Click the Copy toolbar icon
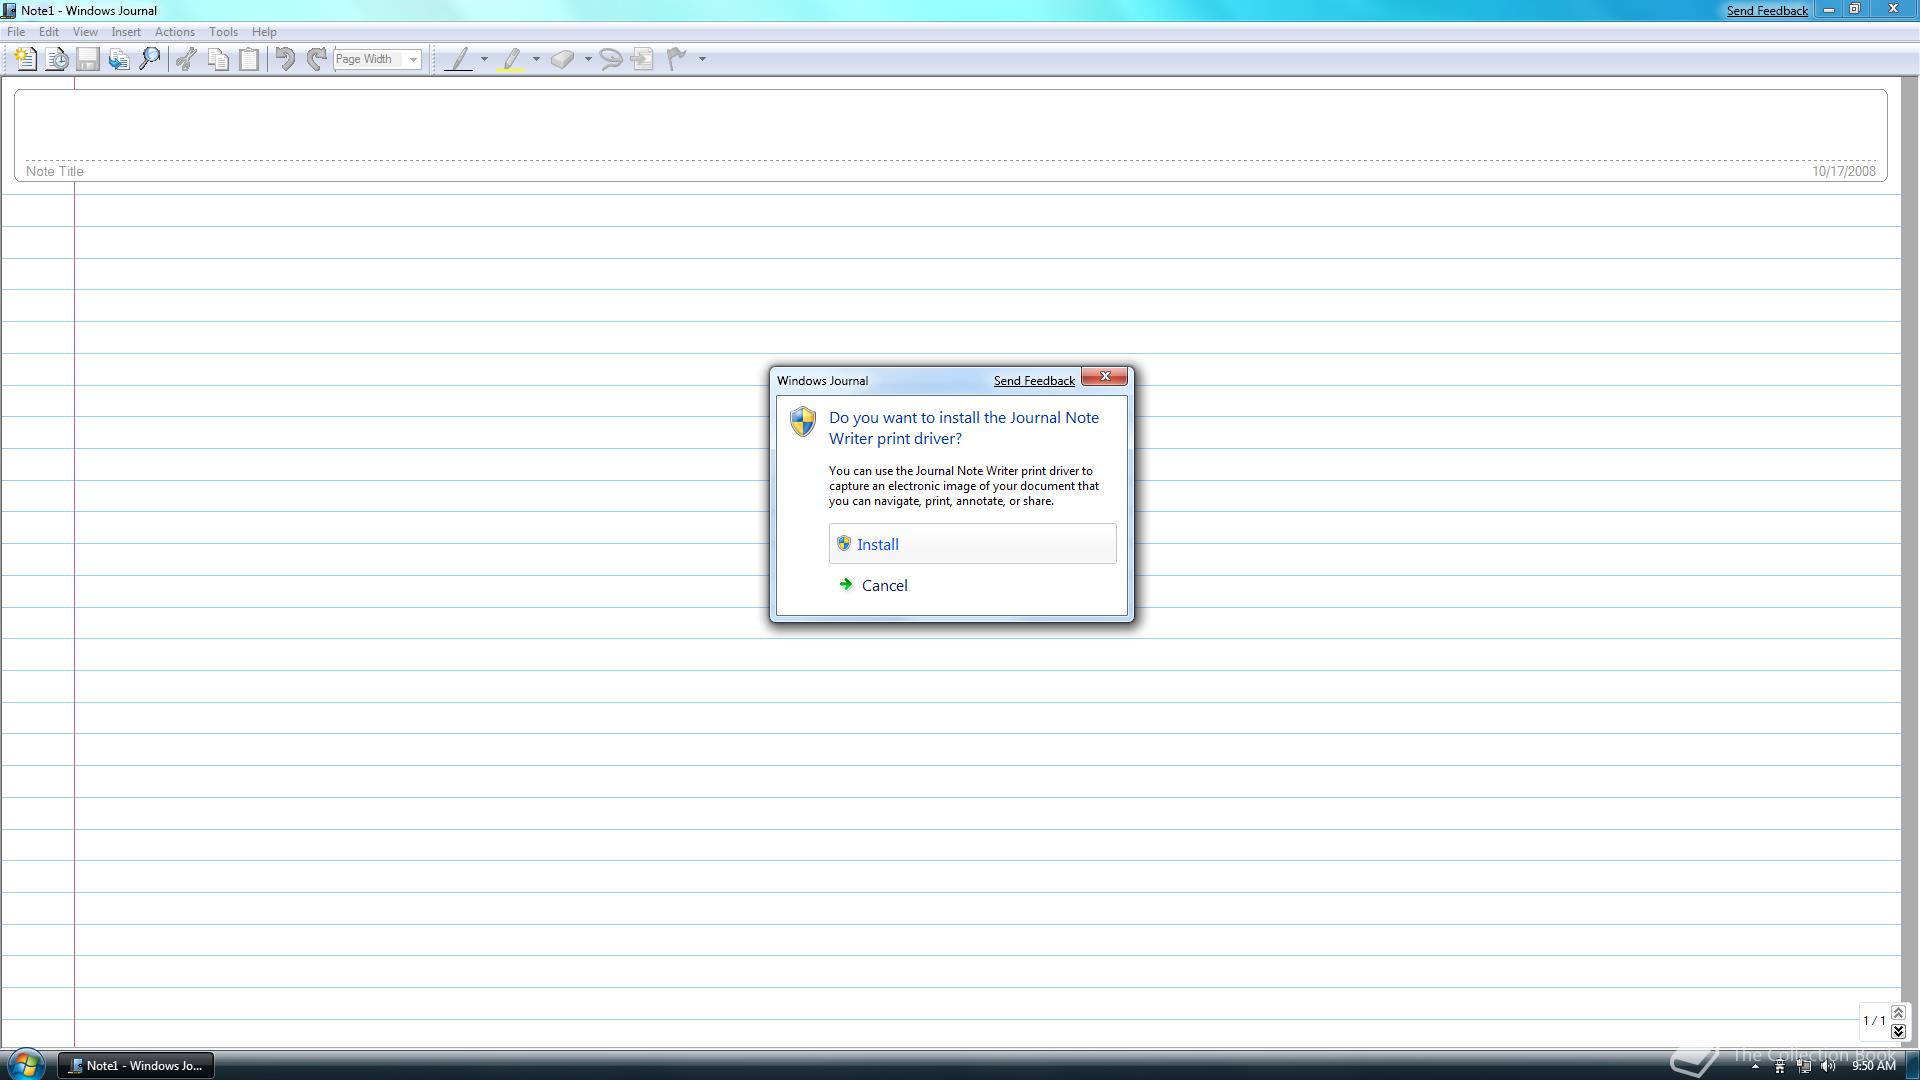The image size is (1920, 1080). [x=218, y=59]
